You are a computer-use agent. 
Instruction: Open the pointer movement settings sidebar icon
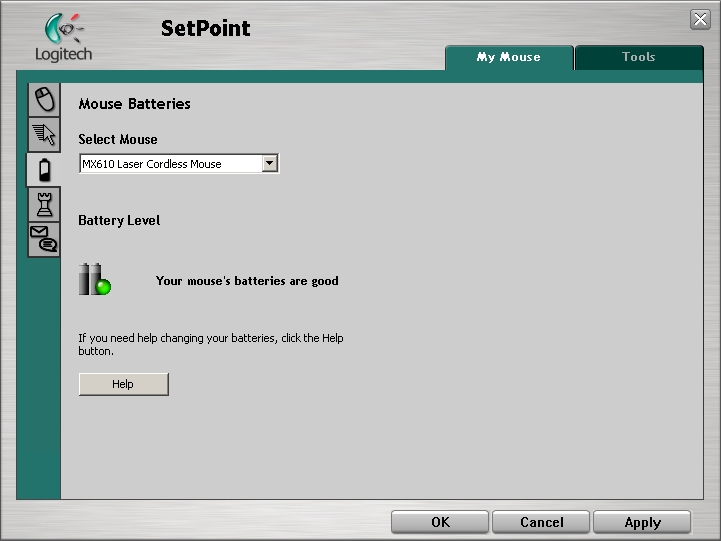pyautogui.click(x=43, y=134)
